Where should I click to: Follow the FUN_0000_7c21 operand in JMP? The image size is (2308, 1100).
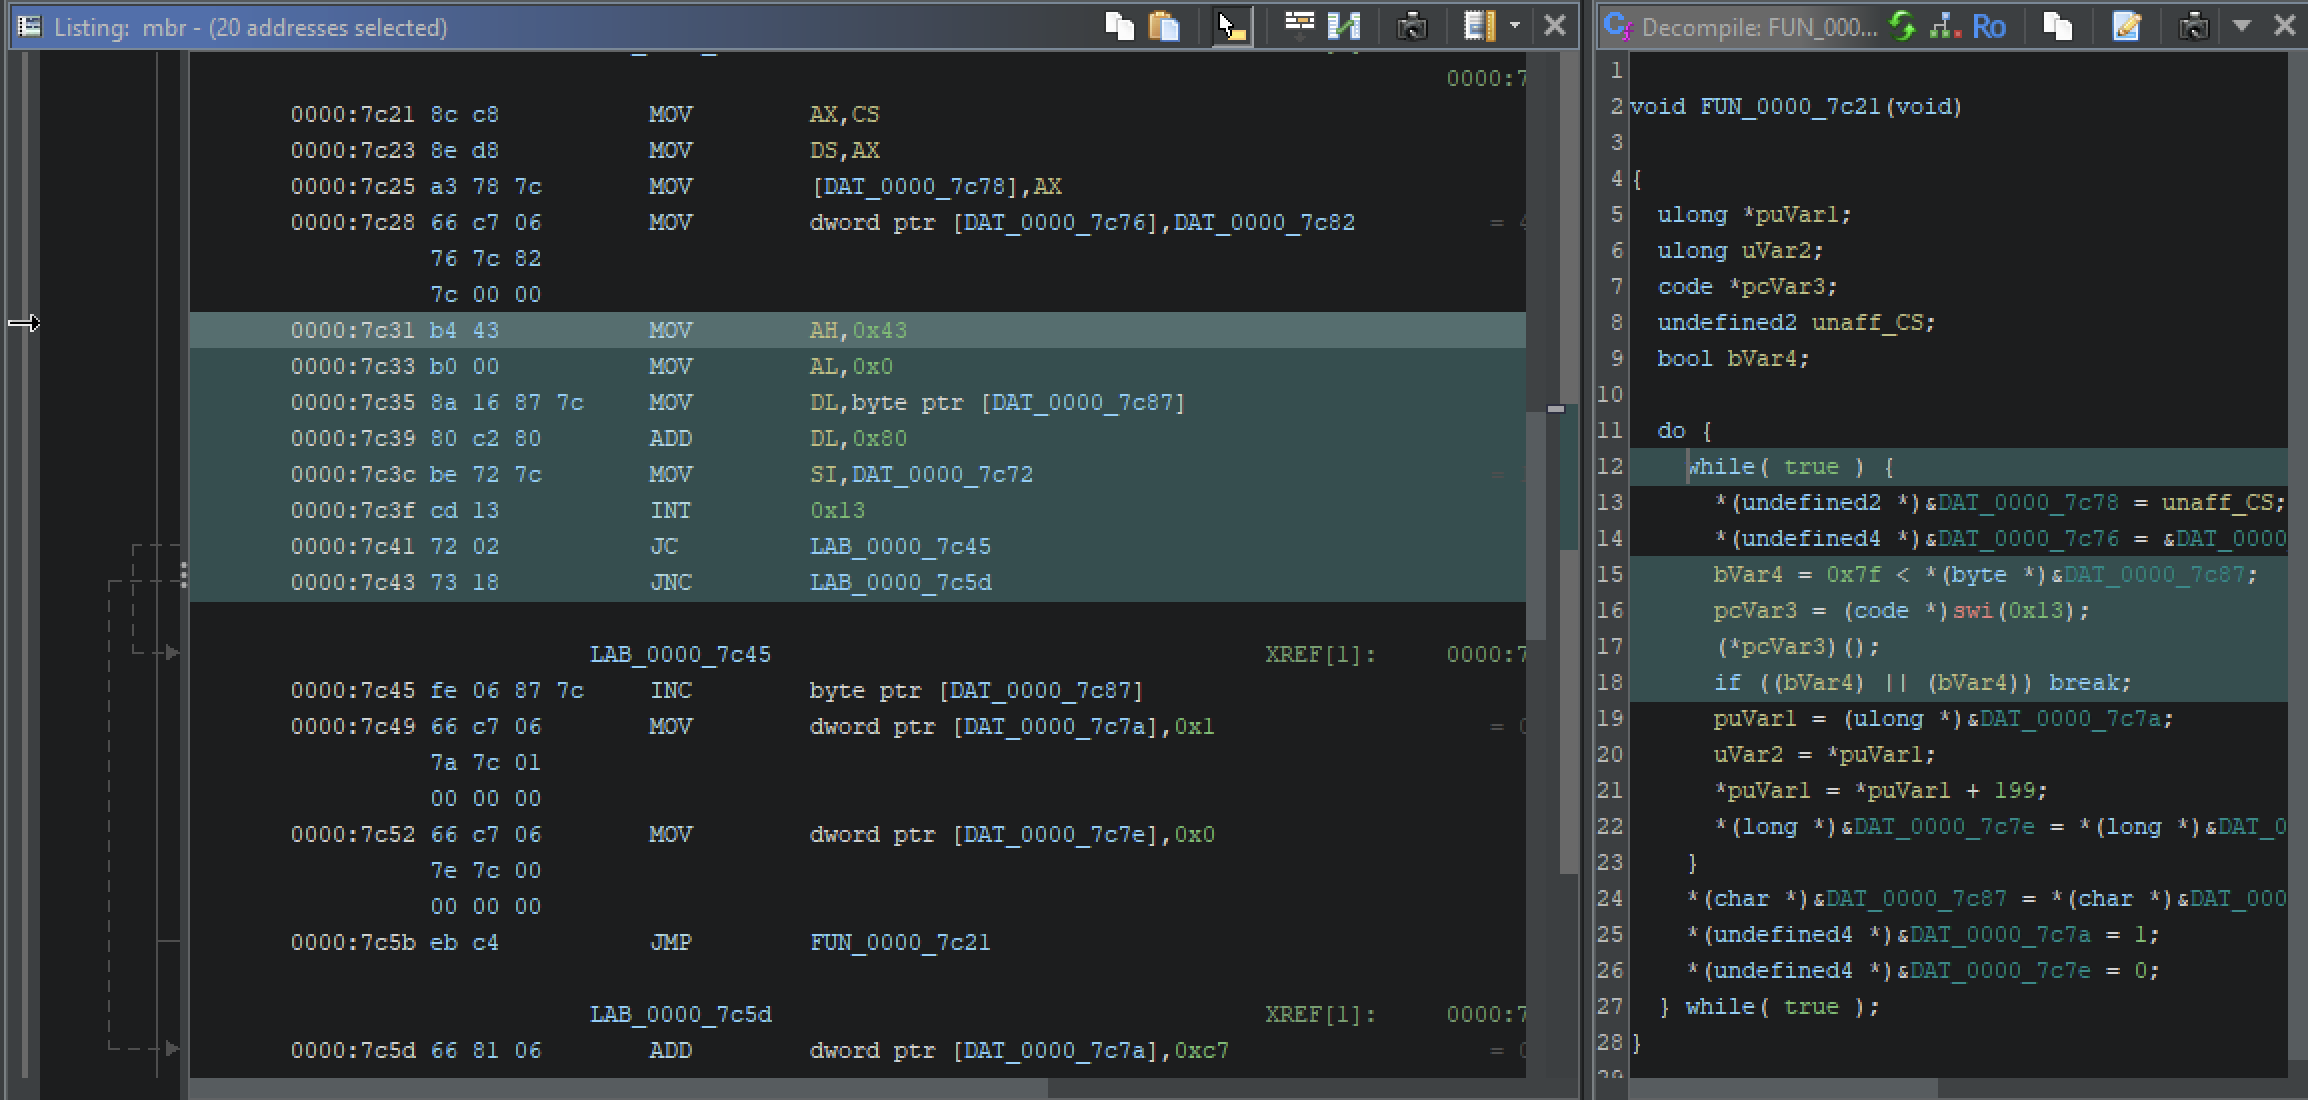[x=900, y=942]
